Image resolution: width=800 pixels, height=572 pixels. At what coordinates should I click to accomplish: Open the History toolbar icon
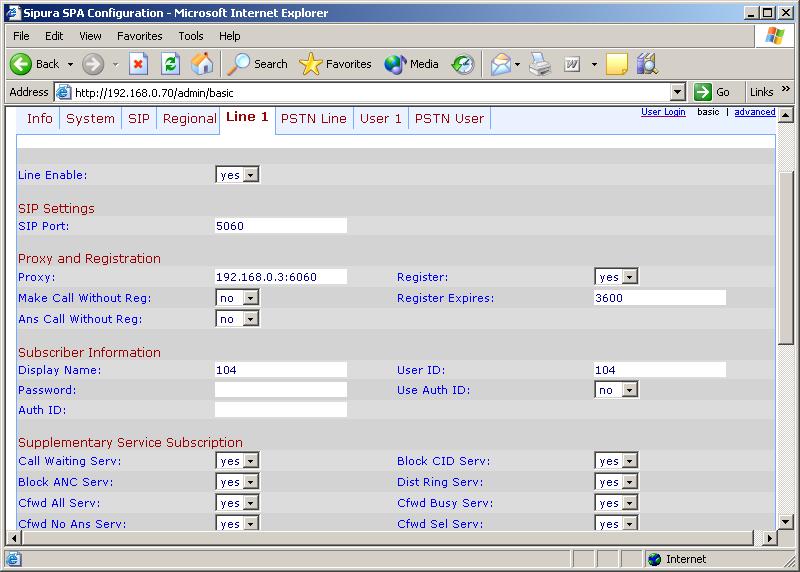tap(462, 64)
